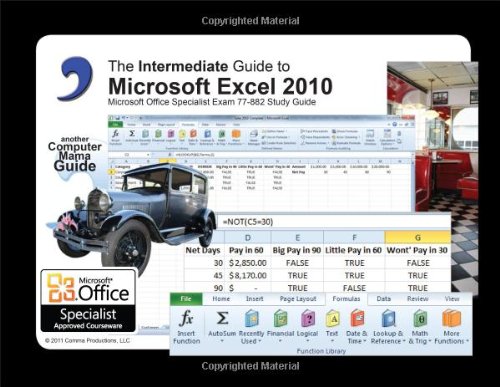Select column header D
Viewport: 500px width, 387px height.
[x=248, y=238]
